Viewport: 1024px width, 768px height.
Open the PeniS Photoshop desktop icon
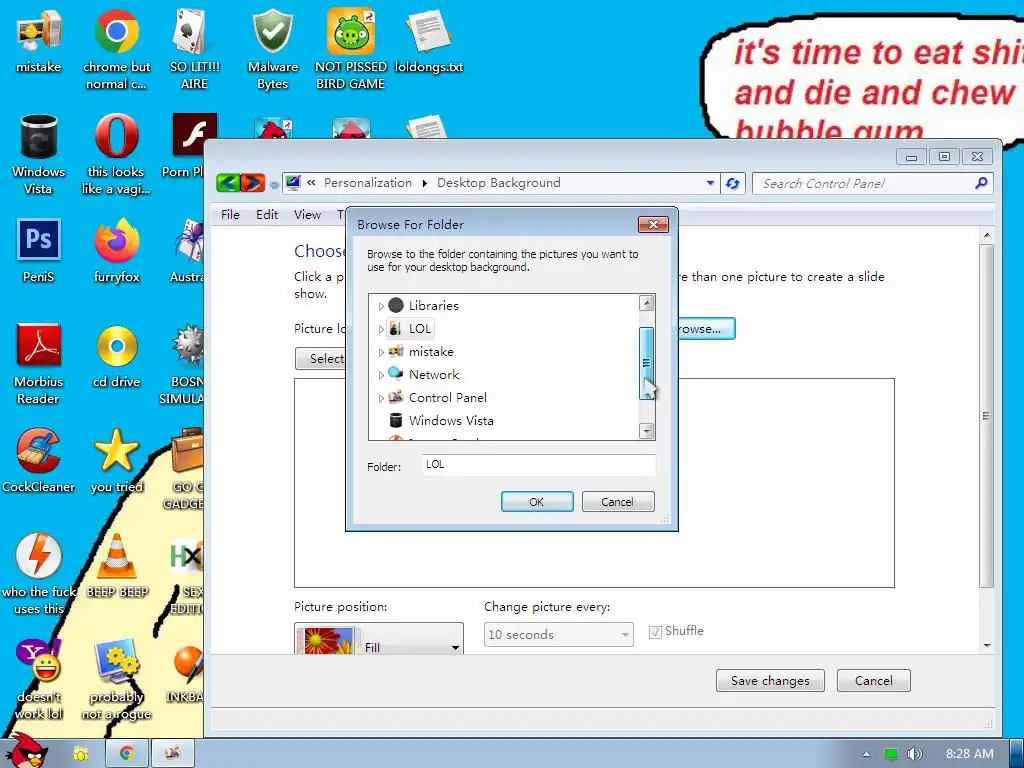(x=39, y=251)
